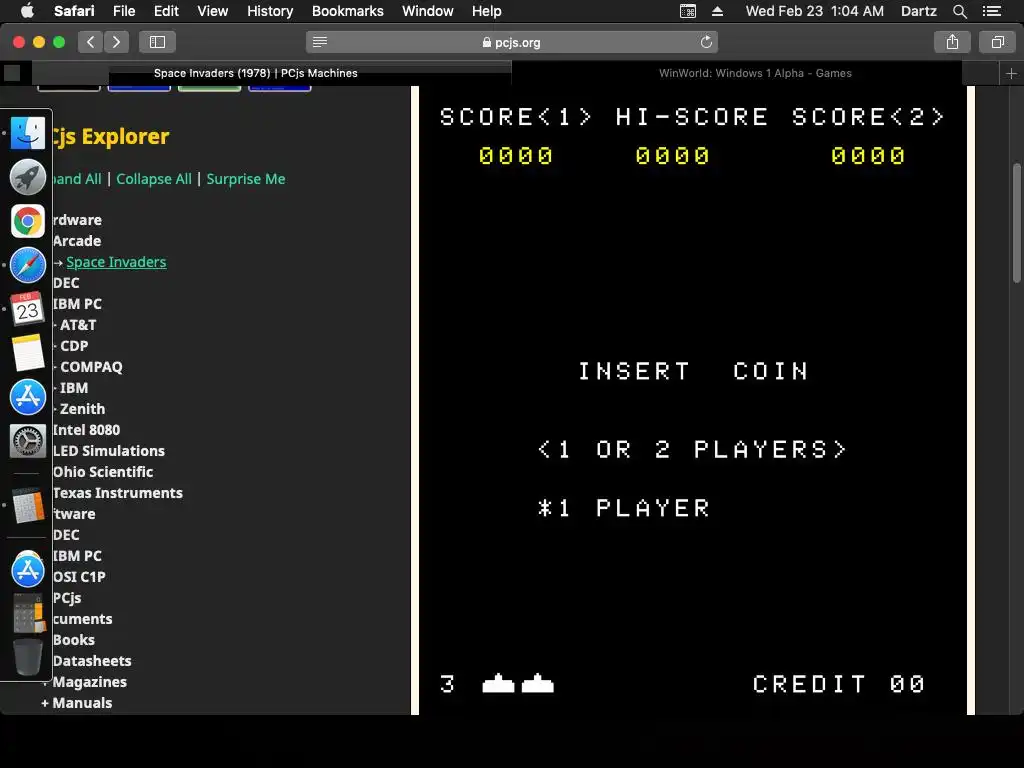Select AT&T in the explorer tree
Image resolution: width=1024 pixels, height=768 pixels.
pyautogui.click(x=78, y=325)
